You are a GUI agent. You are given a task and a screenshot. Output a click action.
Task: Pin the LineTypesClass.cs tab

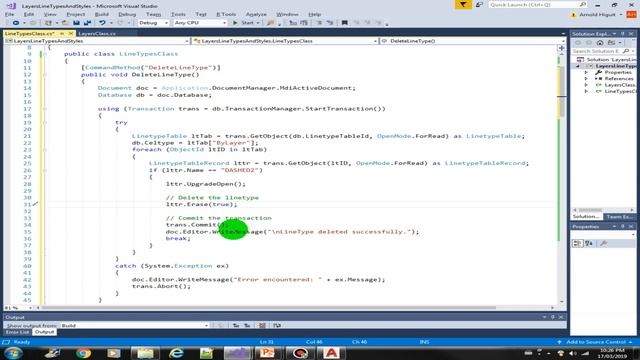coord(62,33)
